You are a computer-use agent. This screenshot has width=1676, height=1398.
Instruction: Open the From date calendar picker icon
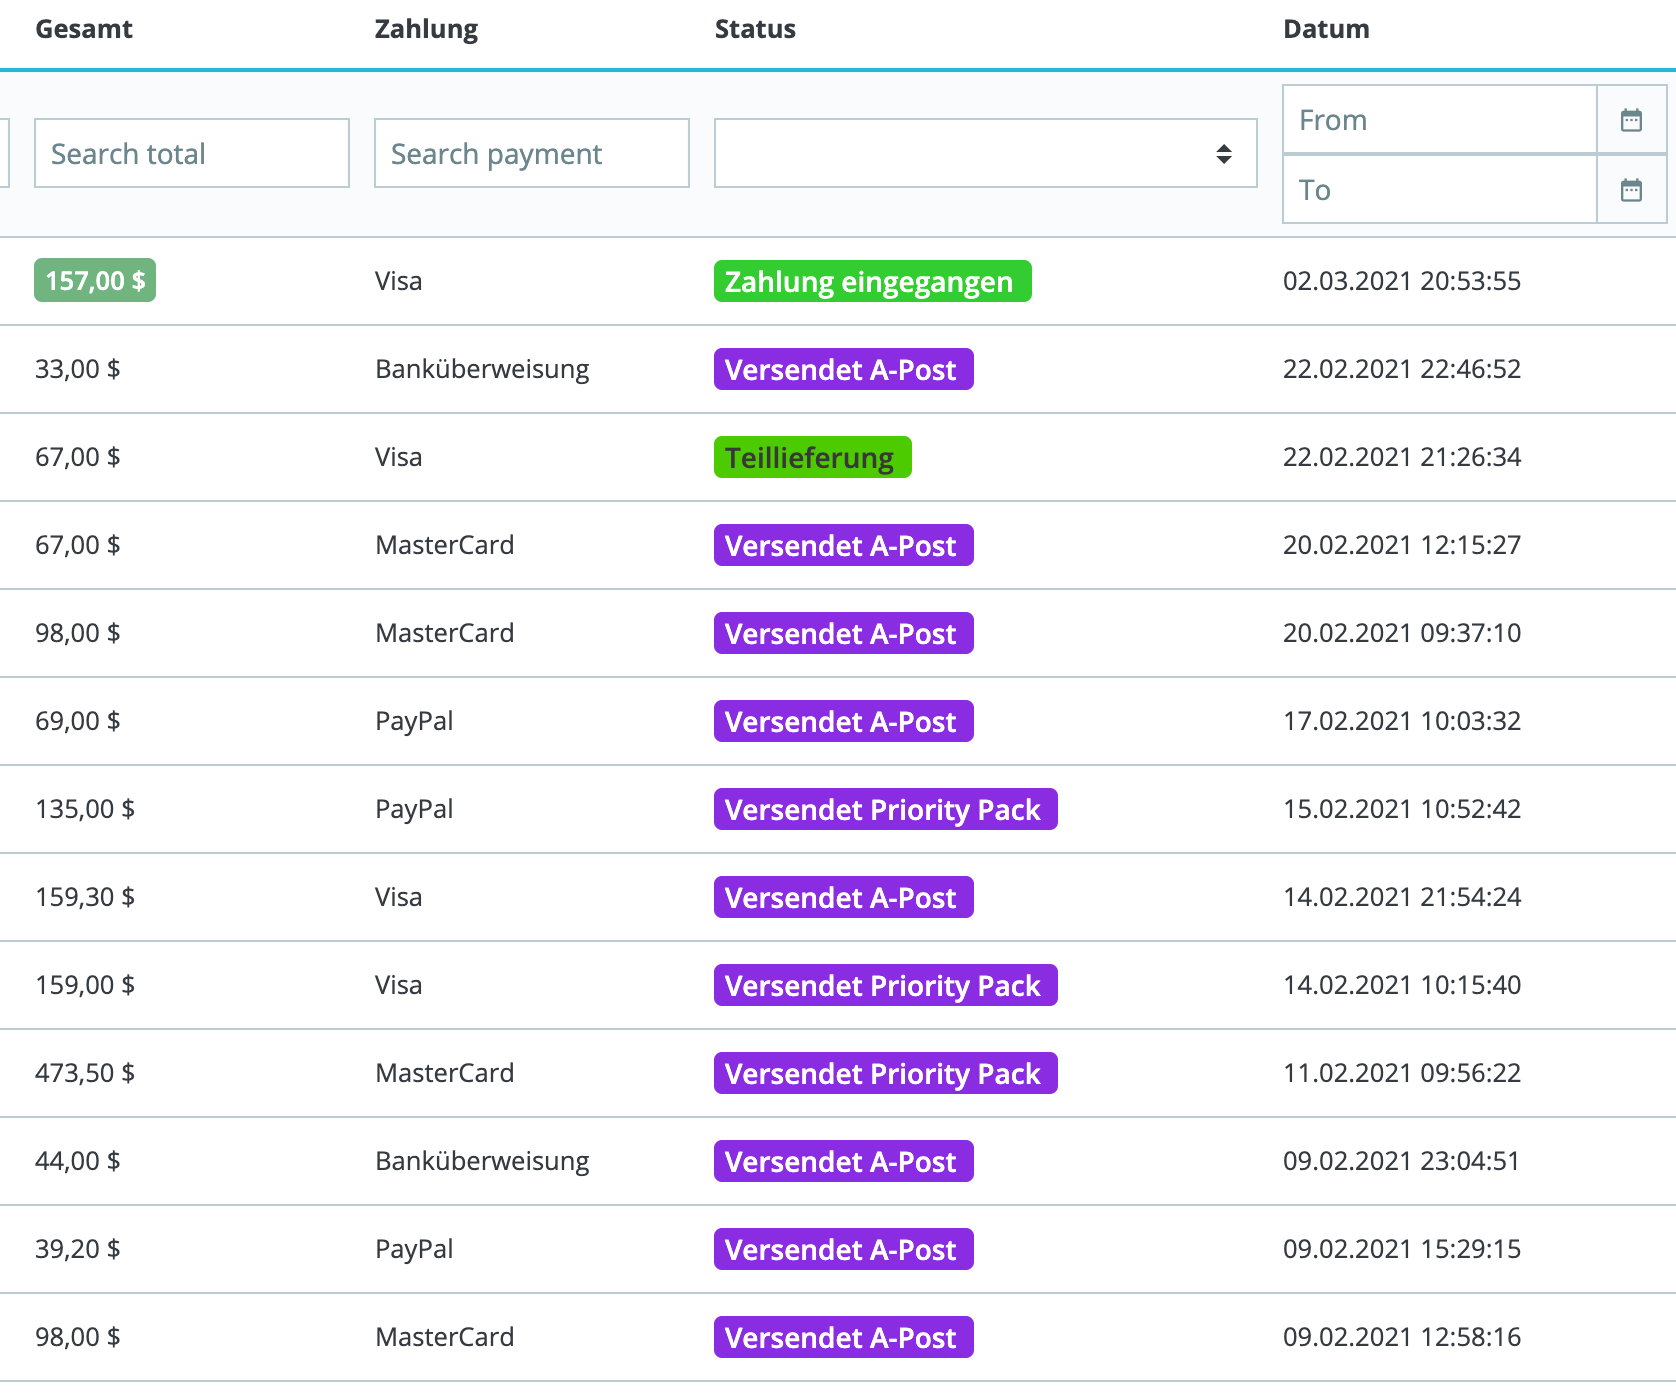(x=1631, y=120)
